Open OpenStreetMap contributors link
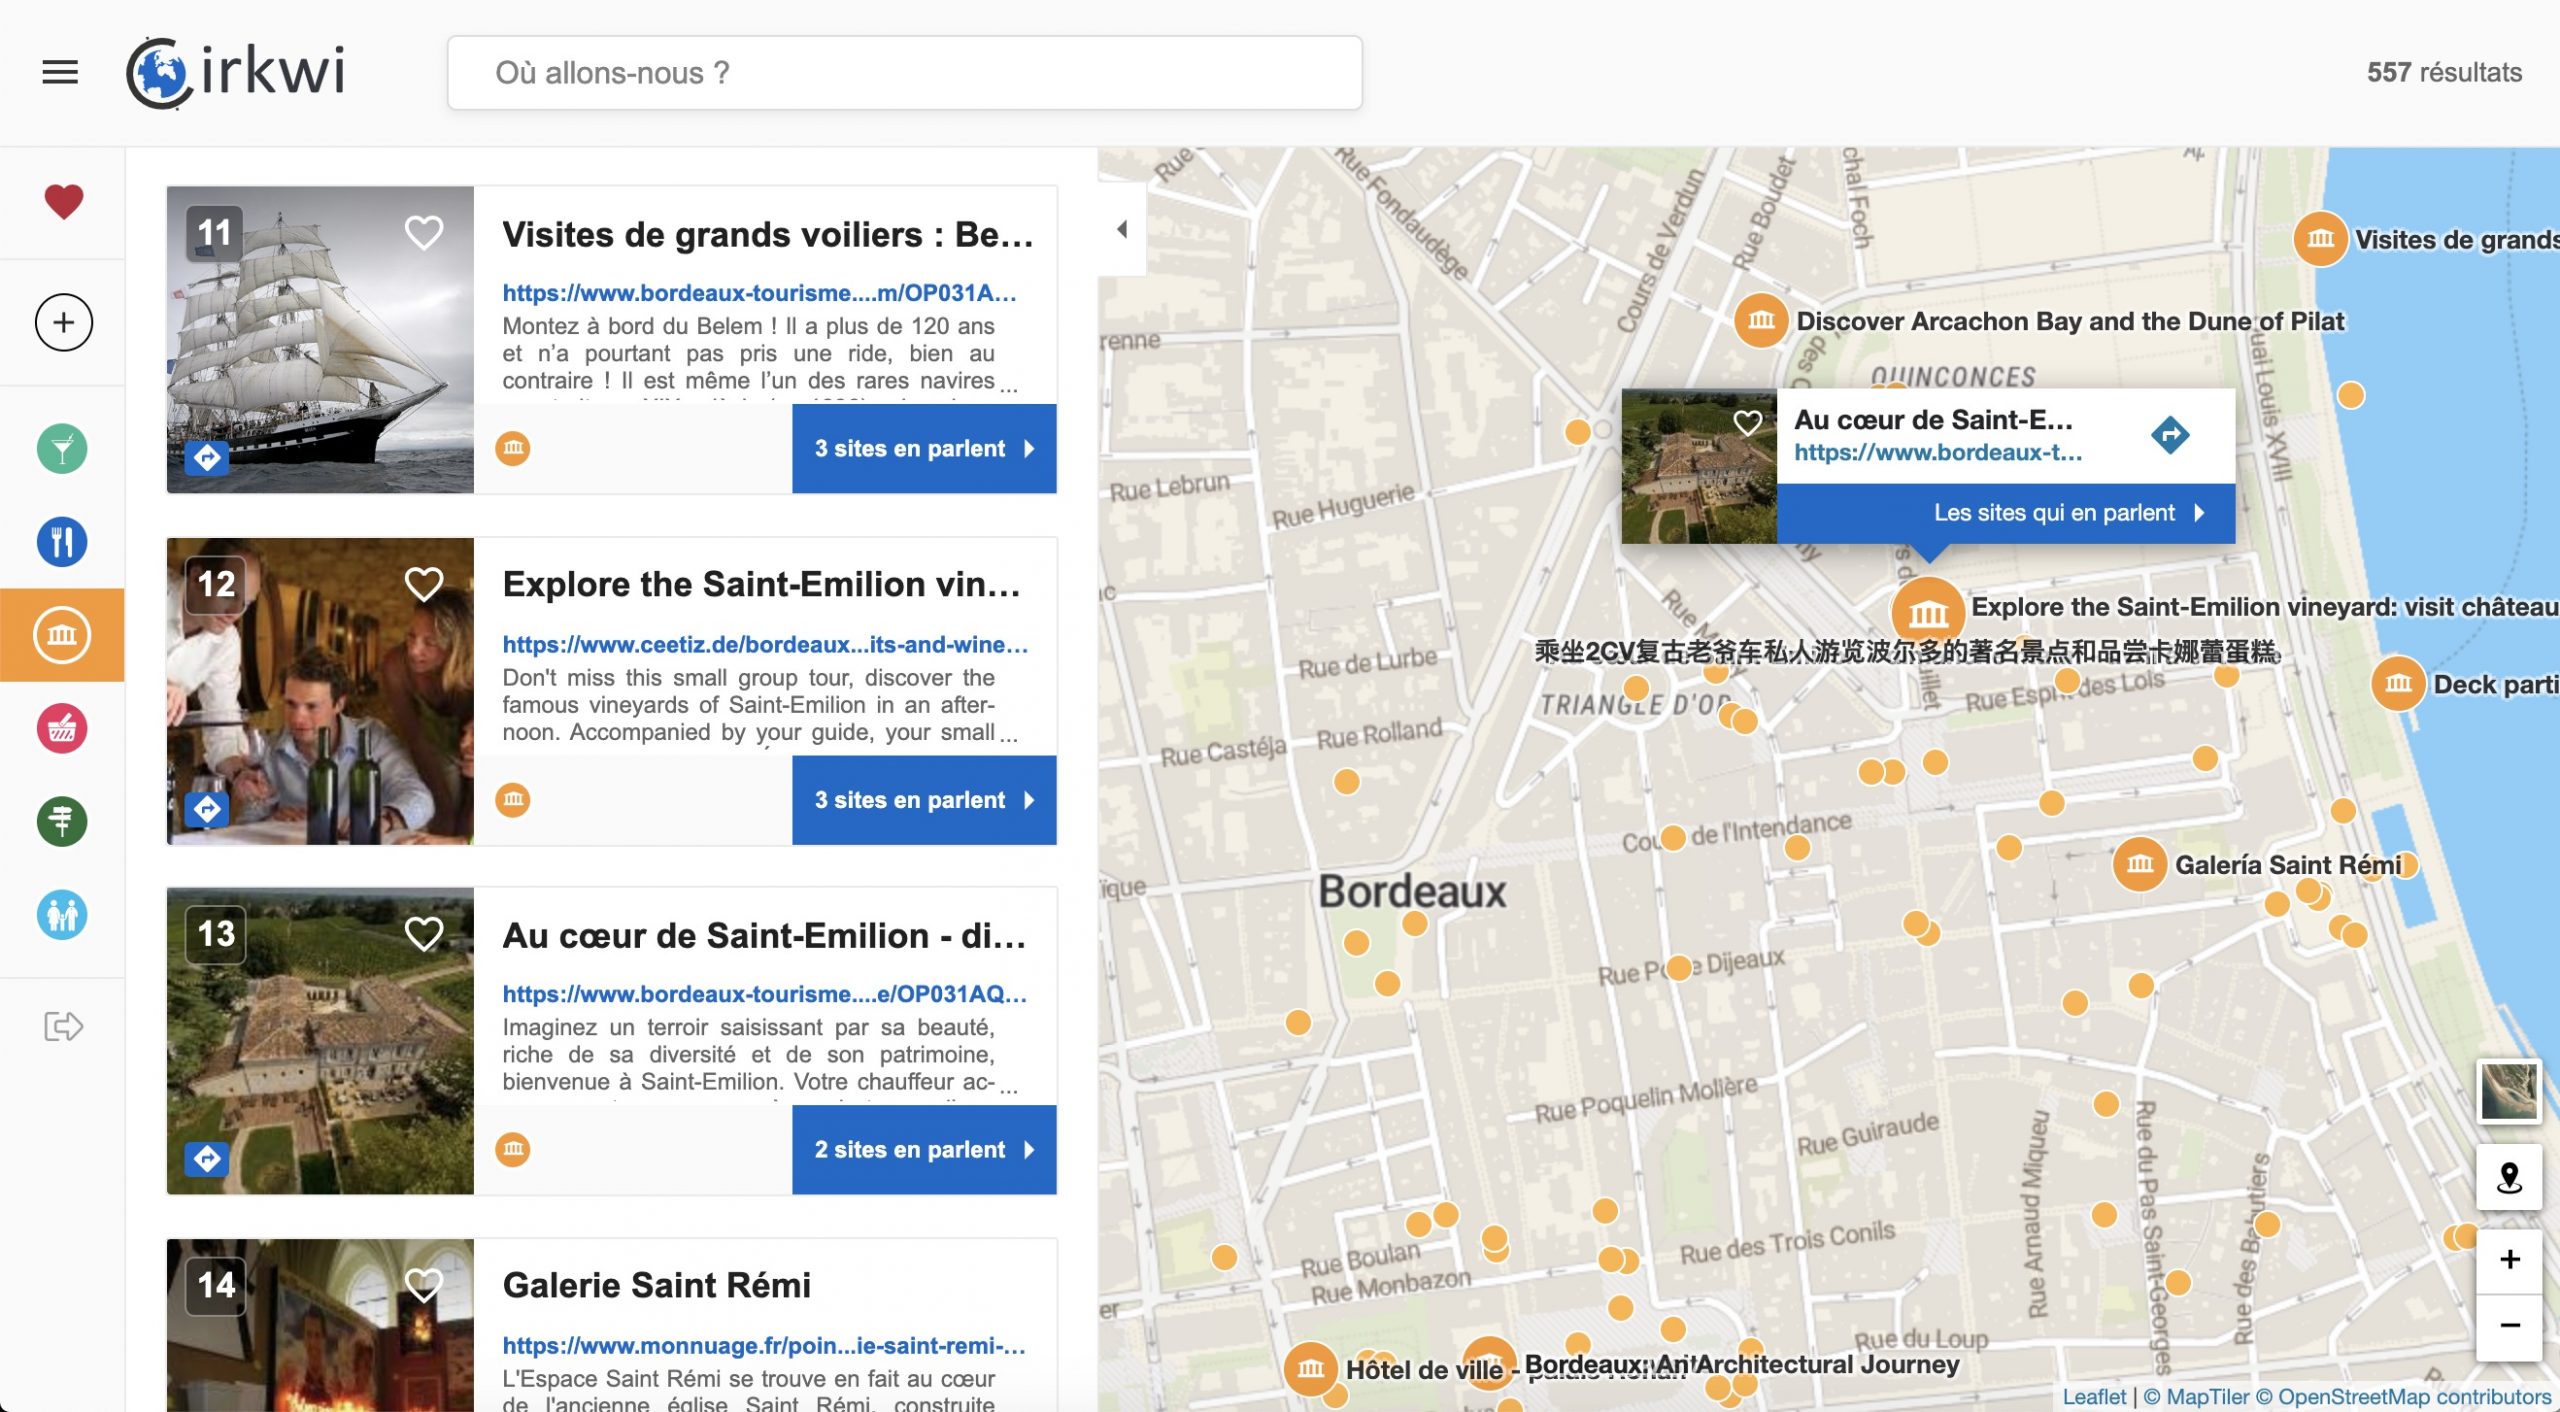 (2404, 1397)
